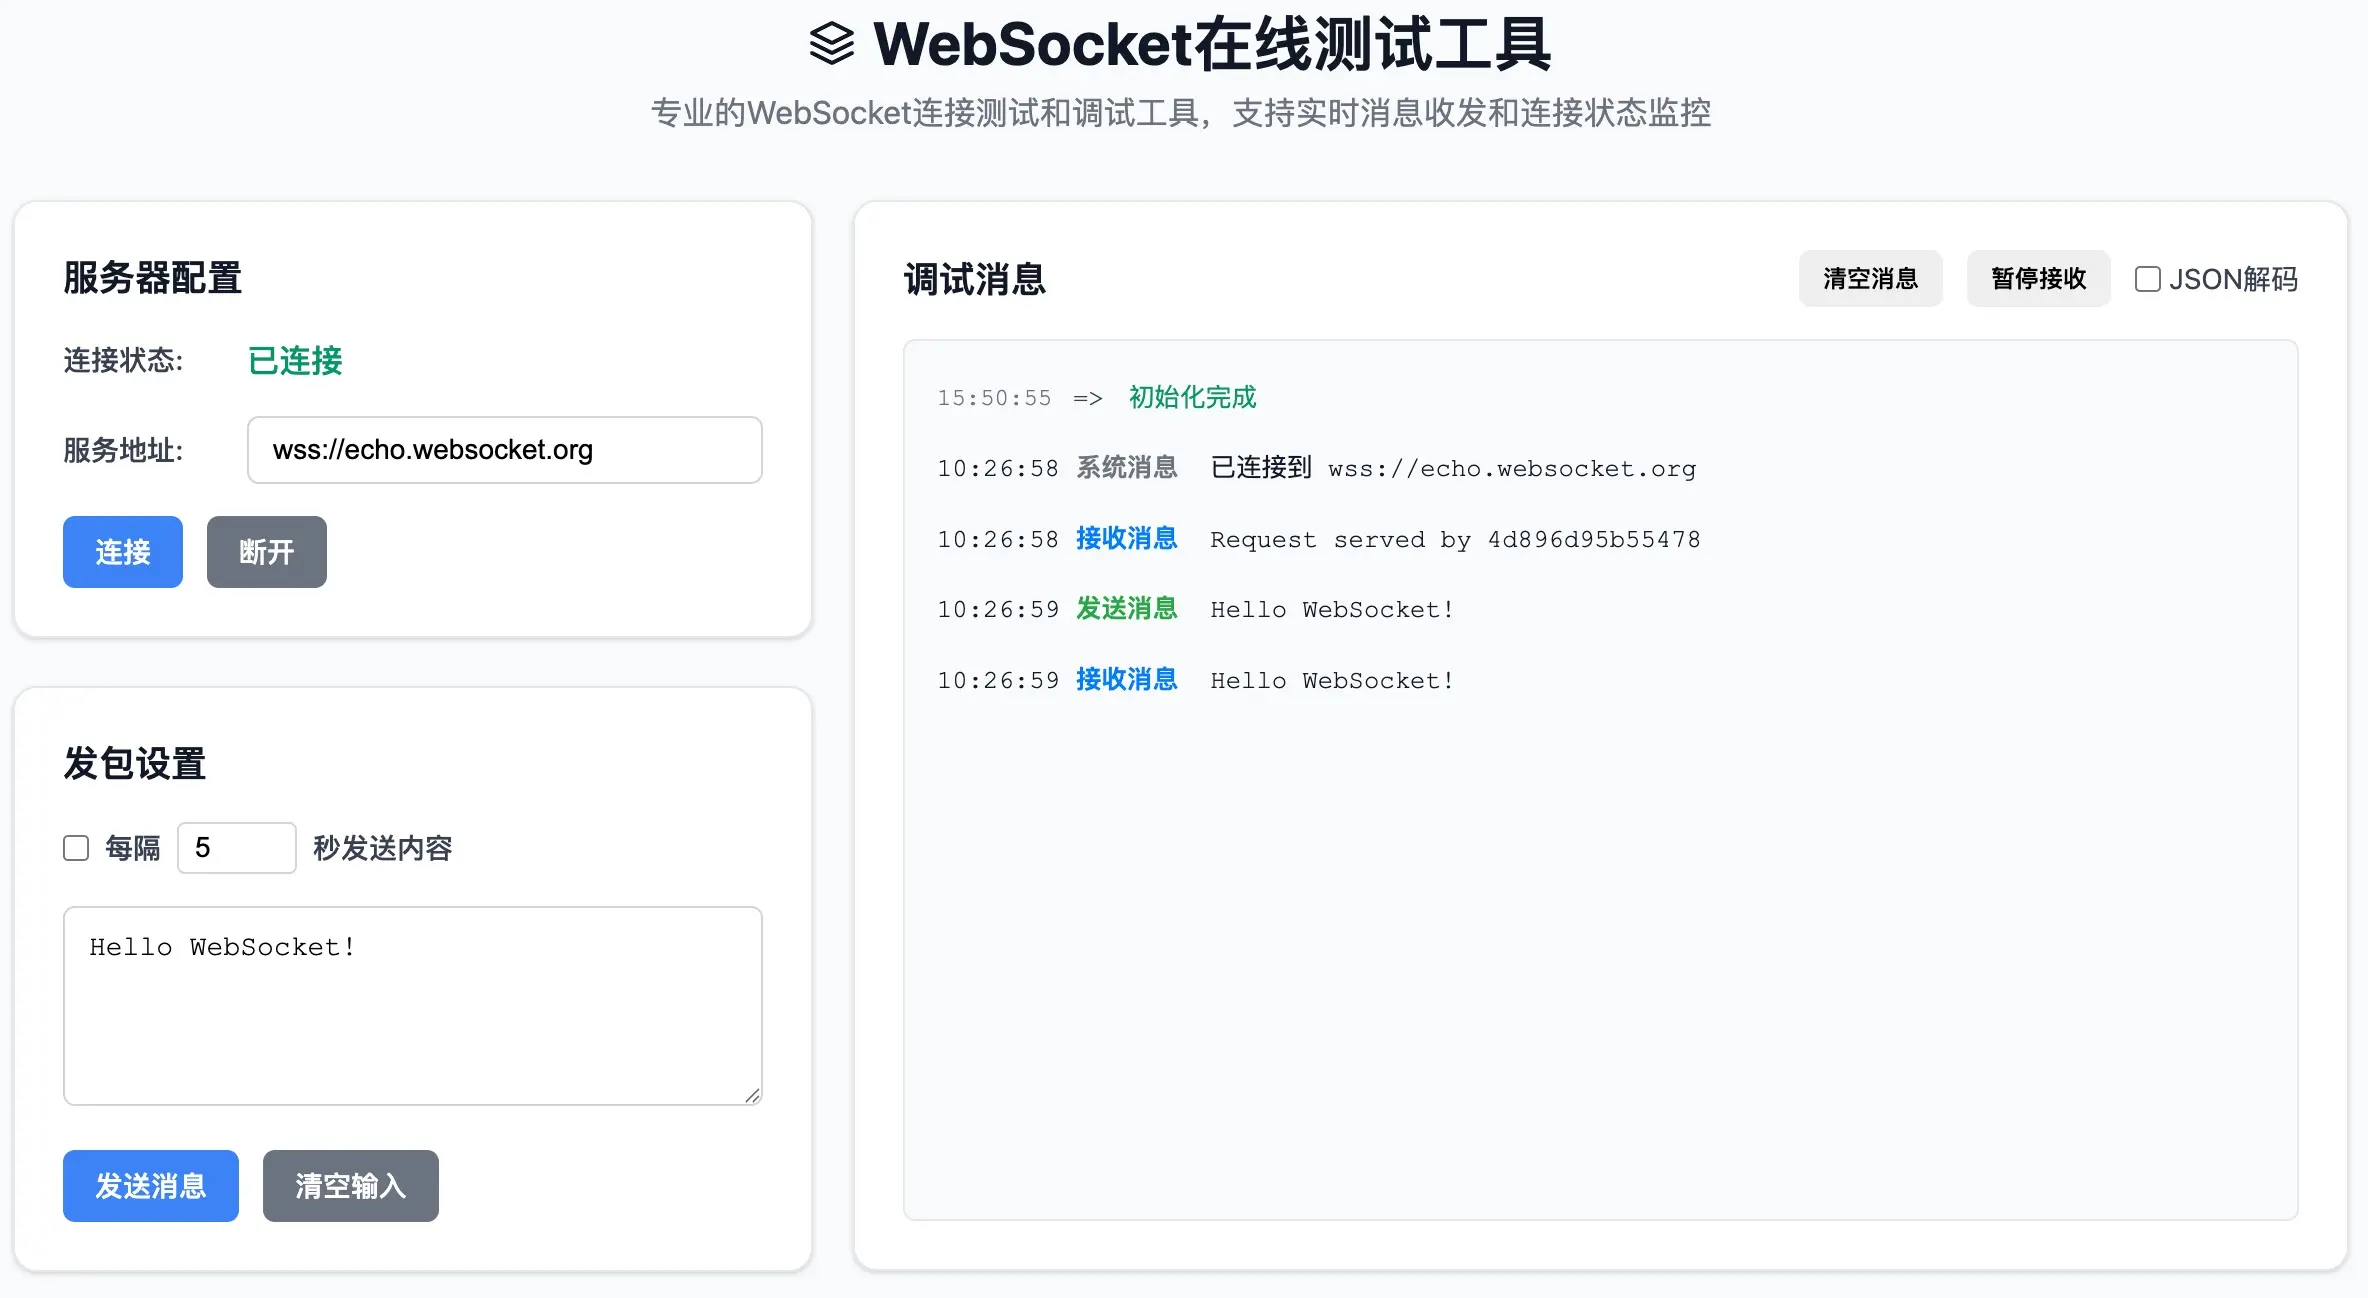Click the received Hello WebSocket! echo message

point(1331,680)
